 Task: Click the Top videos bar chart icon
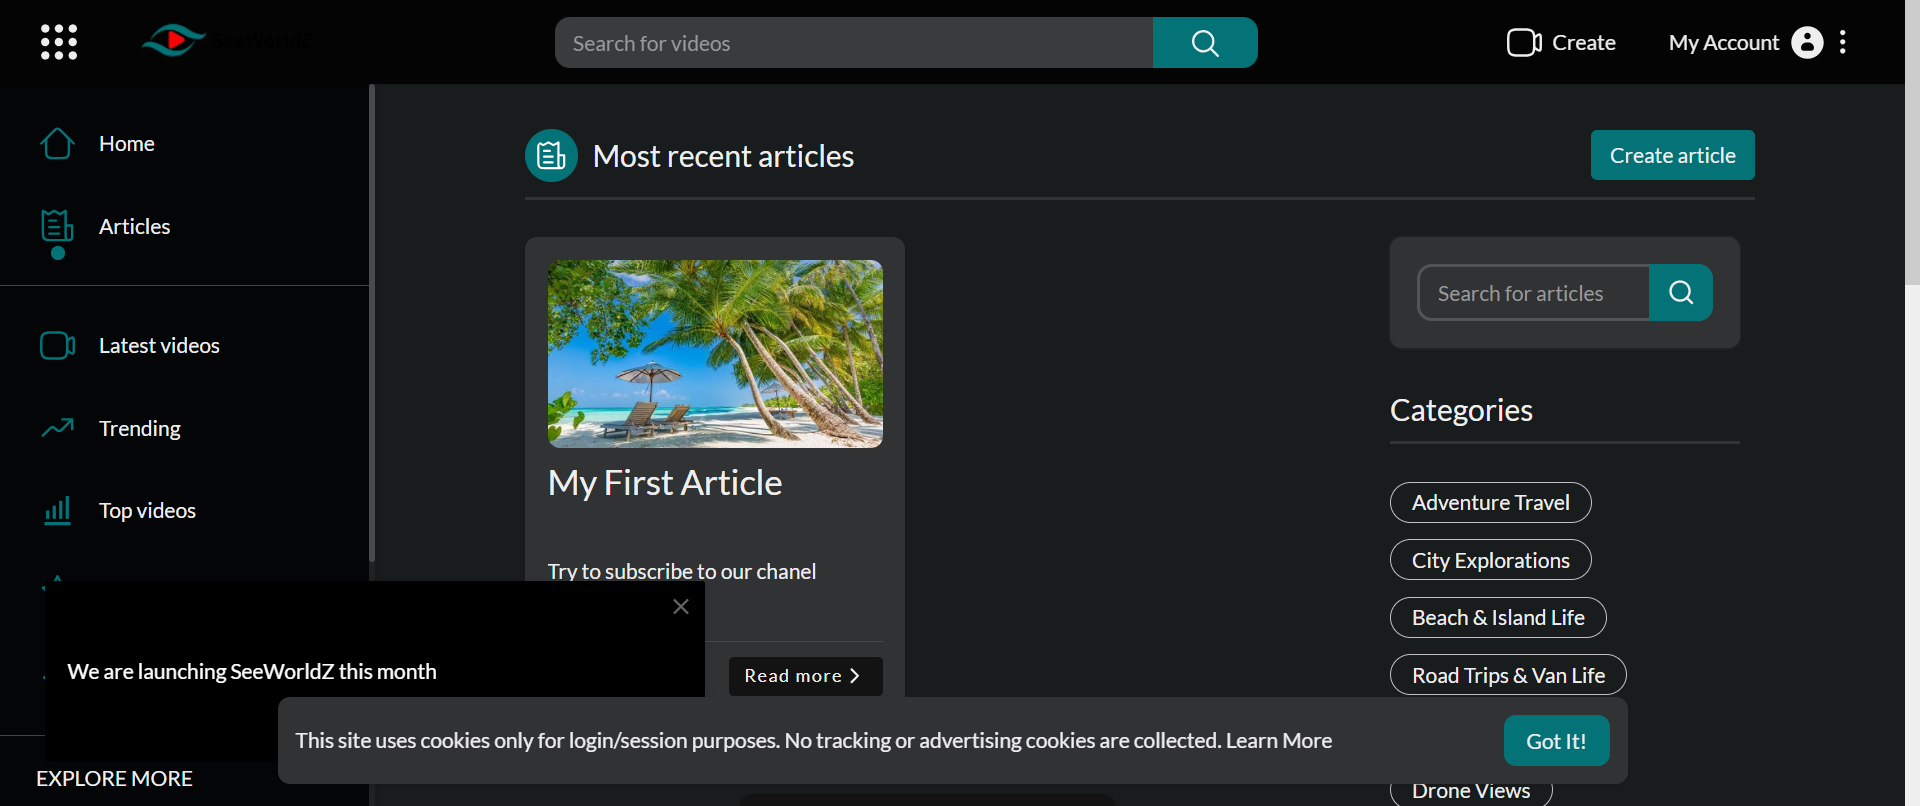click(57, 511)
